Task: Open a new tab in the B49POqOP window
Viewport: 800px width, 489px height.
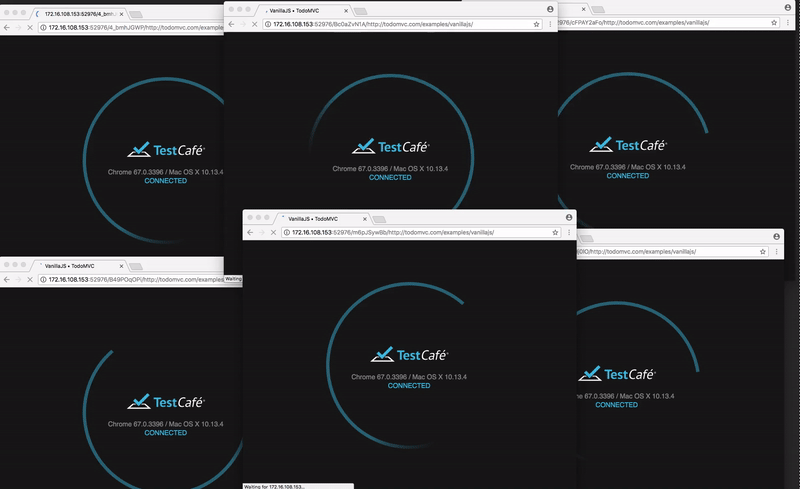Action: tap(136, 266)
